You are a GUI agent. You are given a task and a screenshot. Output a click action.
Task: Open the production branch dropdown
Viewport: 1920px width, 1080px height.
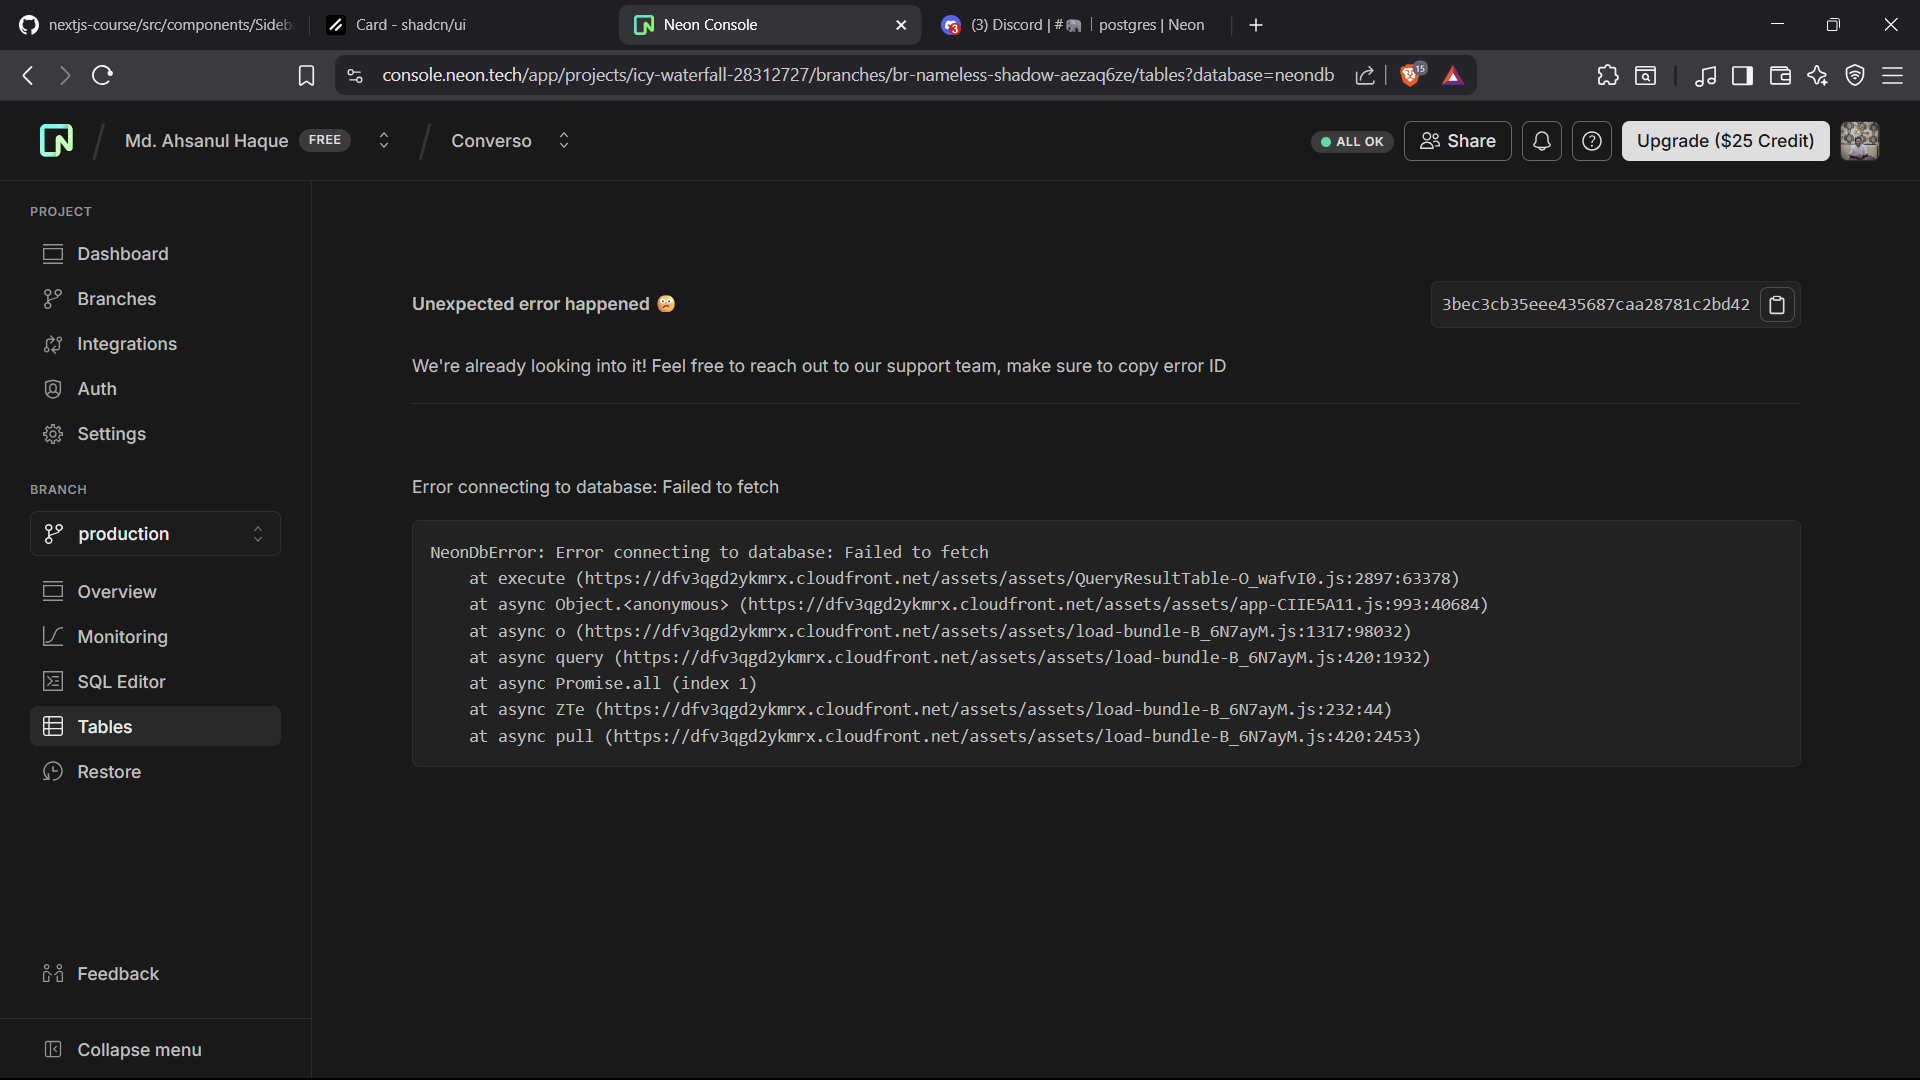[x=155, y=534]
